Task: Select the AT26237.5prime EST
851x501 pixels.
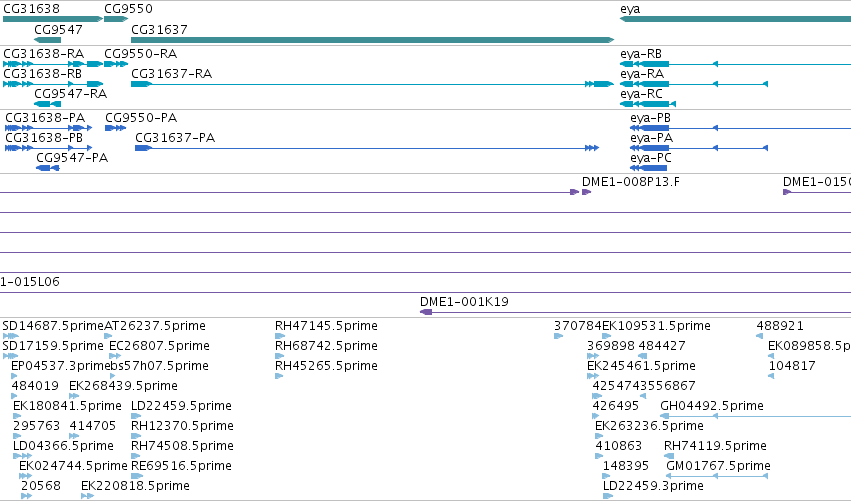Action: coord(155,325)
